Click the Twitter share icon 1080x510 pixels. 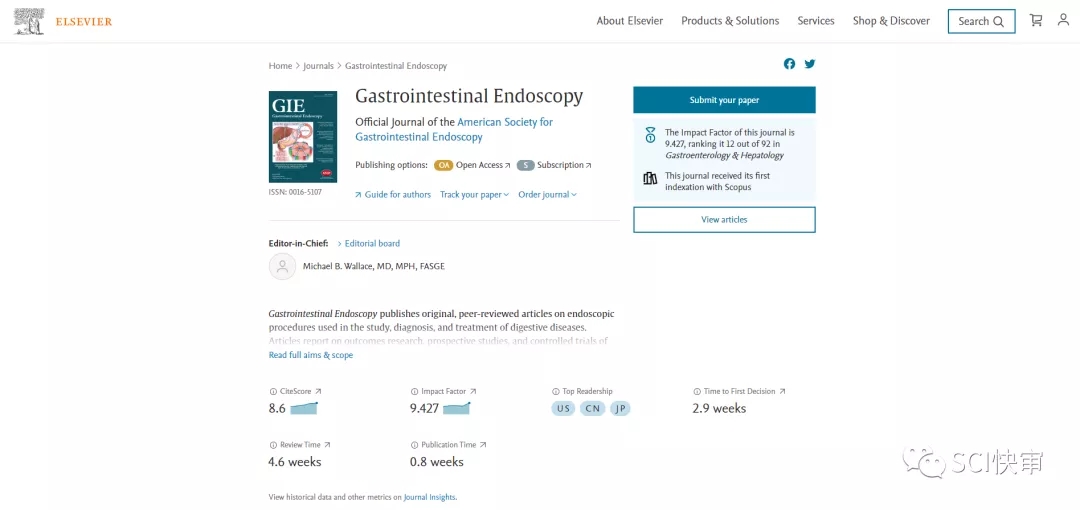coord(810,64)
